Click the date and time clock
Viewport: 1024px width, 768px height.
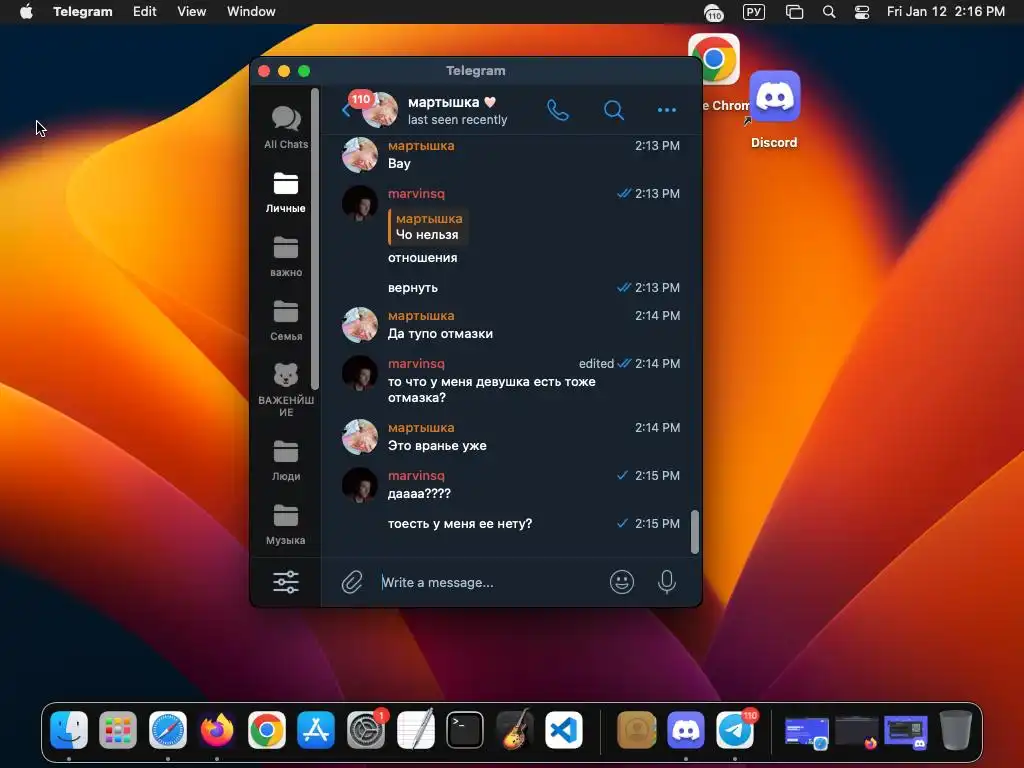coord(946,12)
